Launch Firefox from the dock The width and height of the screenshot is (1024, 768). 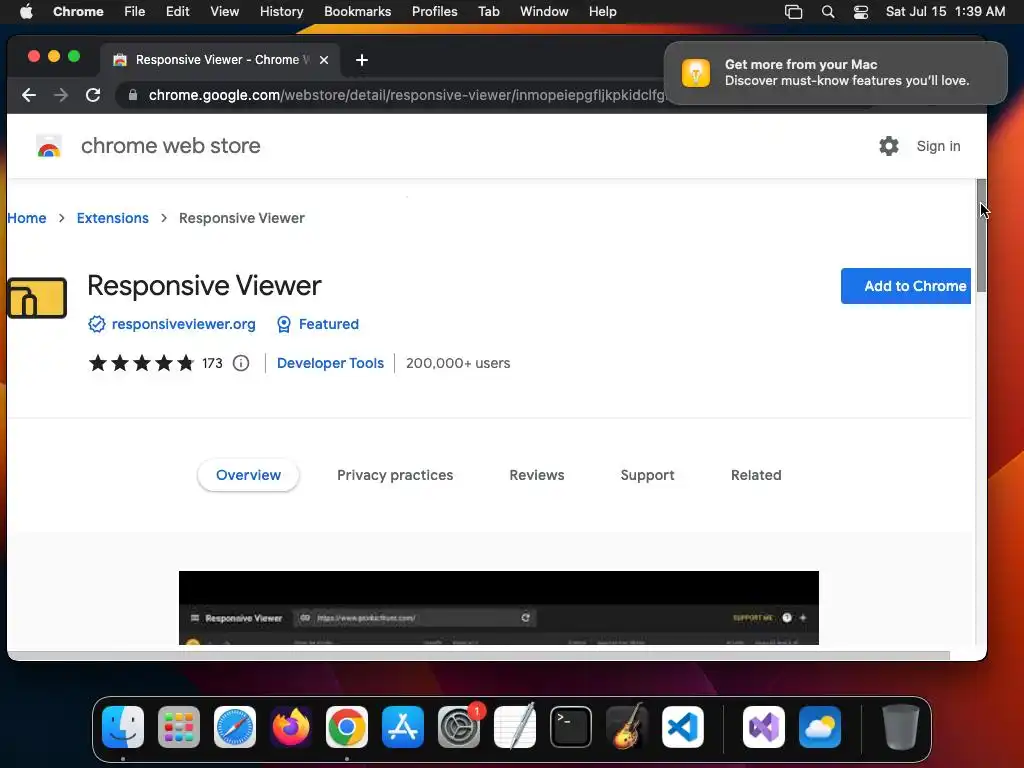(291, 727)
